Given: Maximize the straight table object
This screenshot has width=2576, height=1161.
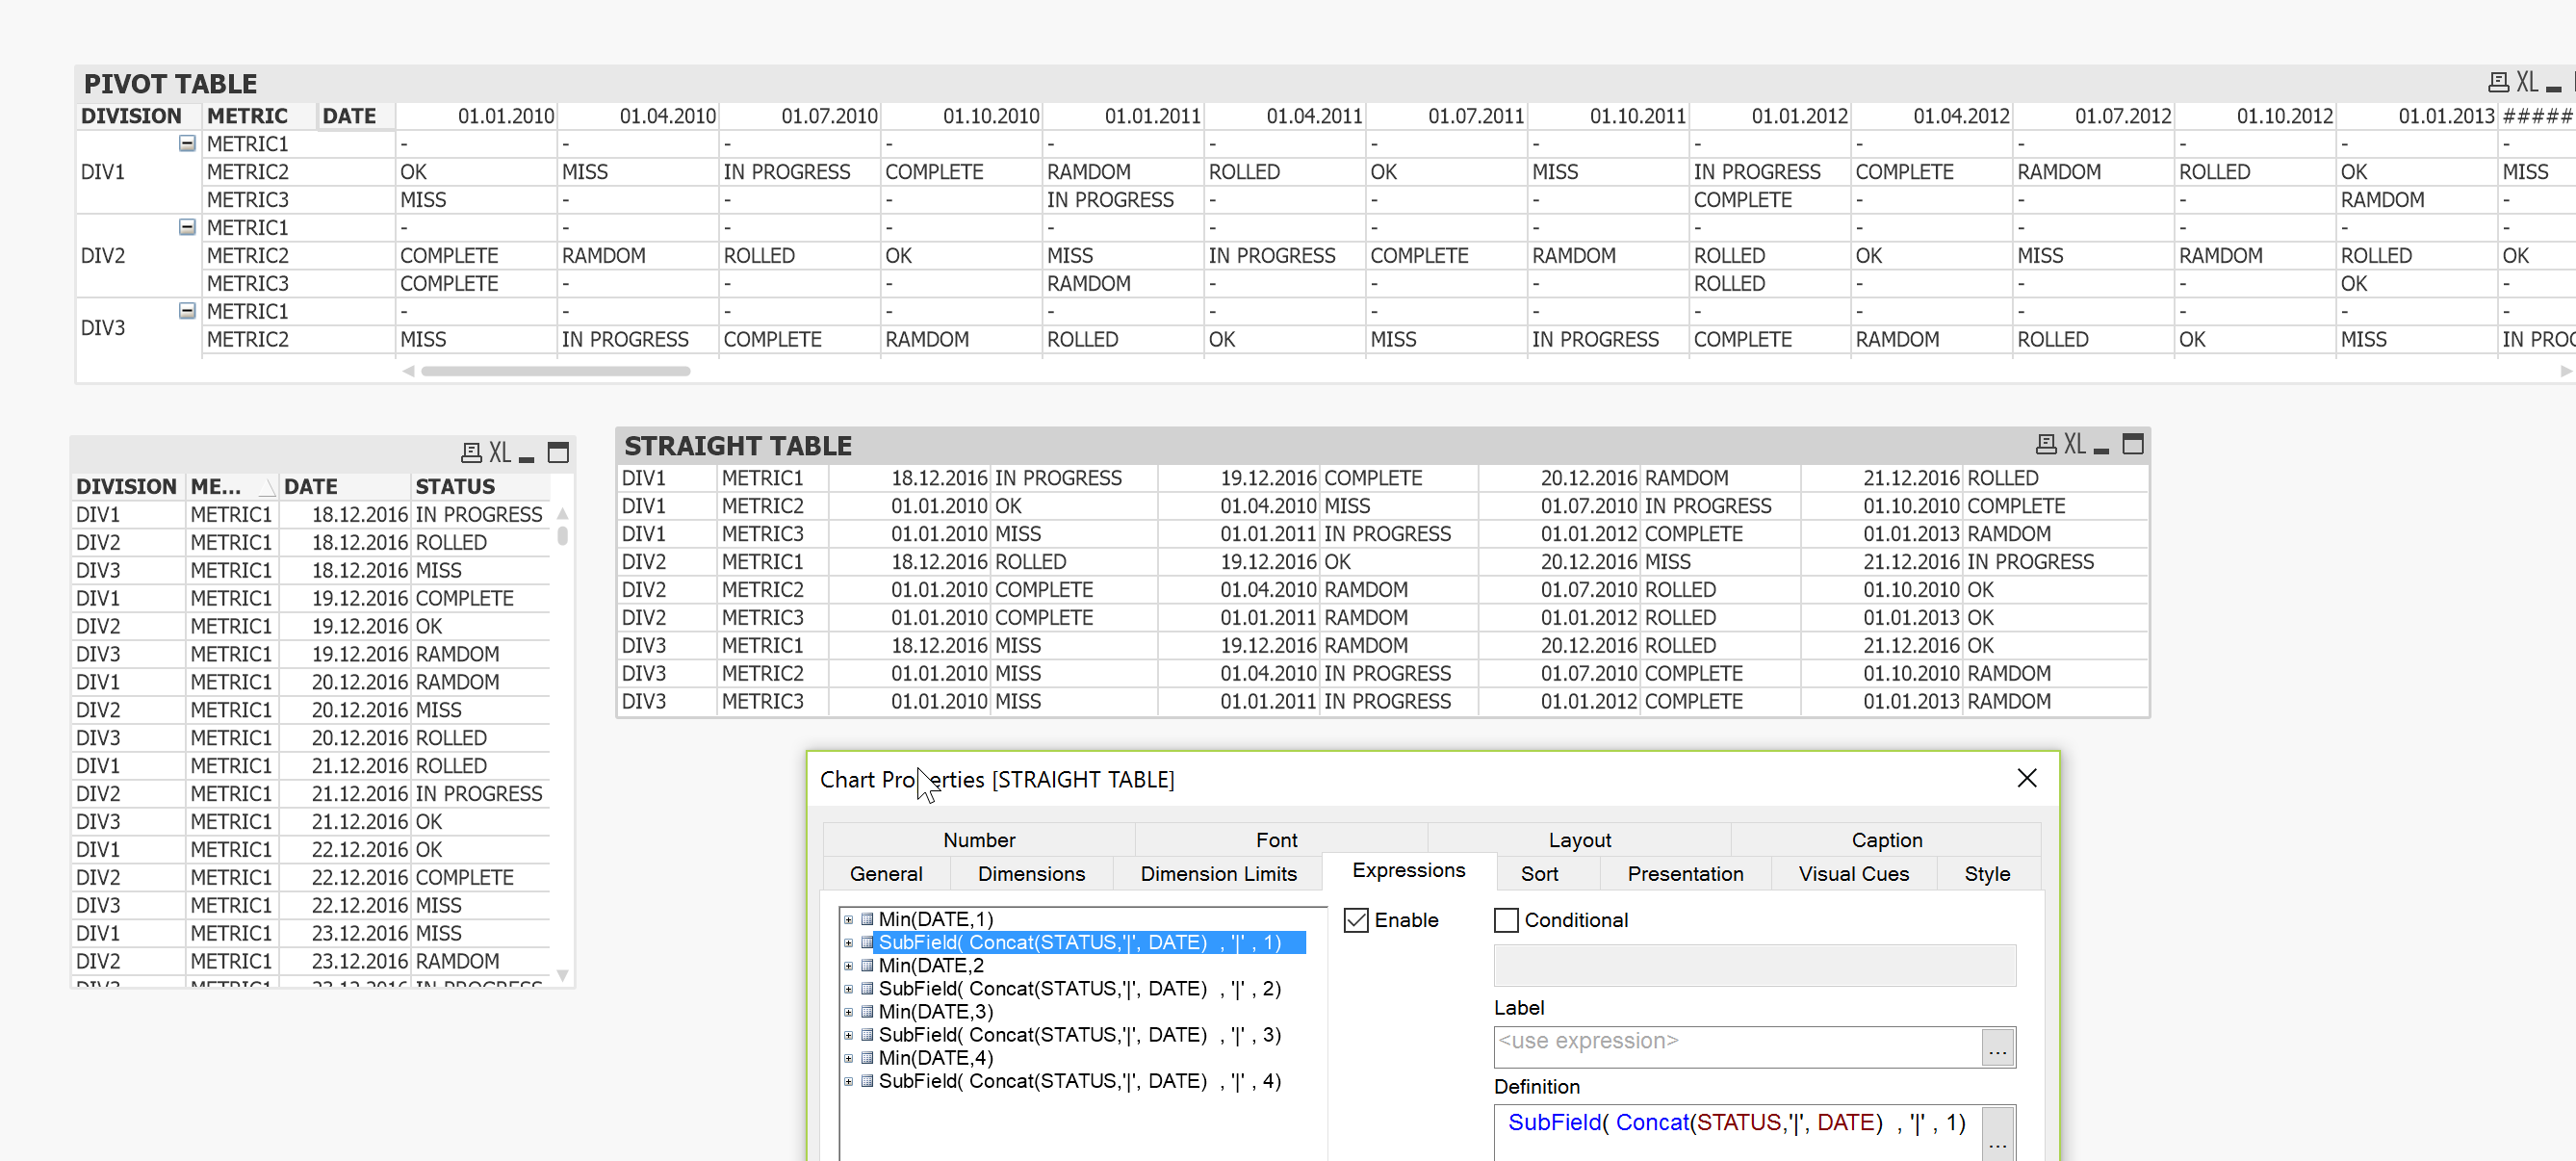Looking at the screenshot, I should click(x=2132, y=444).
